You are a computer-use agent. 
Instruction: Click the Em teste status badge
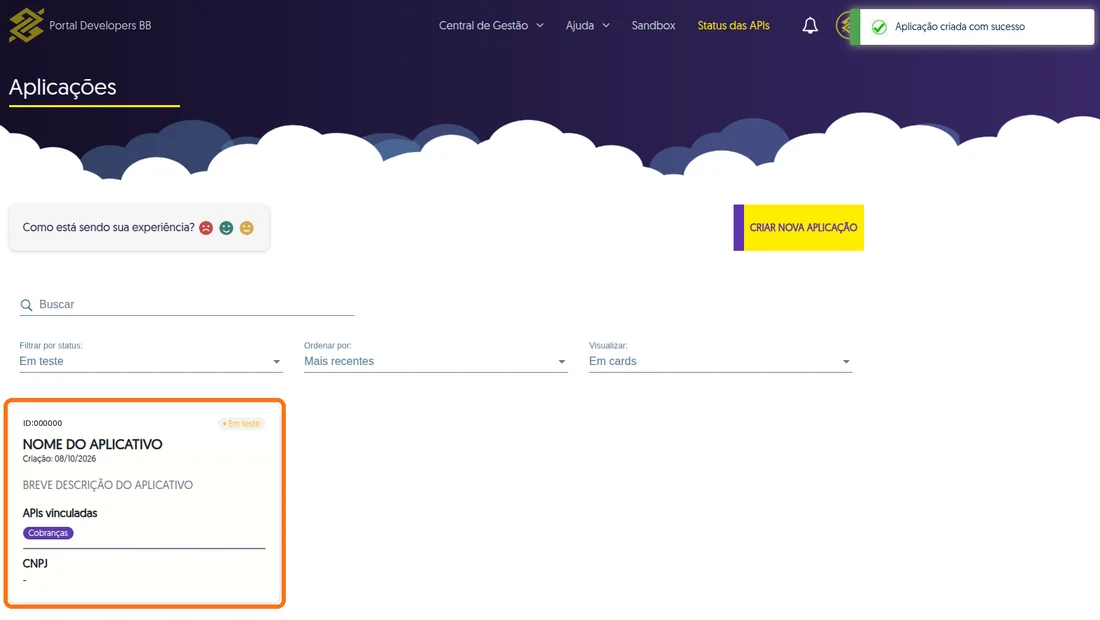(241, 424)
